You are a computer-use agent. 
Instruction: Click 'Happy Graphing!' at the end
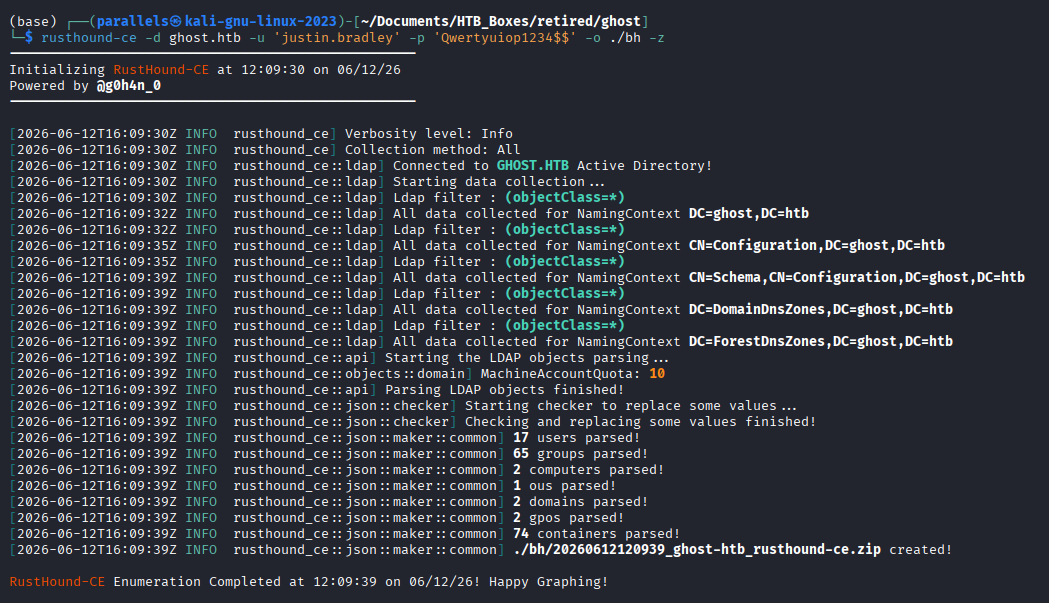549,582
